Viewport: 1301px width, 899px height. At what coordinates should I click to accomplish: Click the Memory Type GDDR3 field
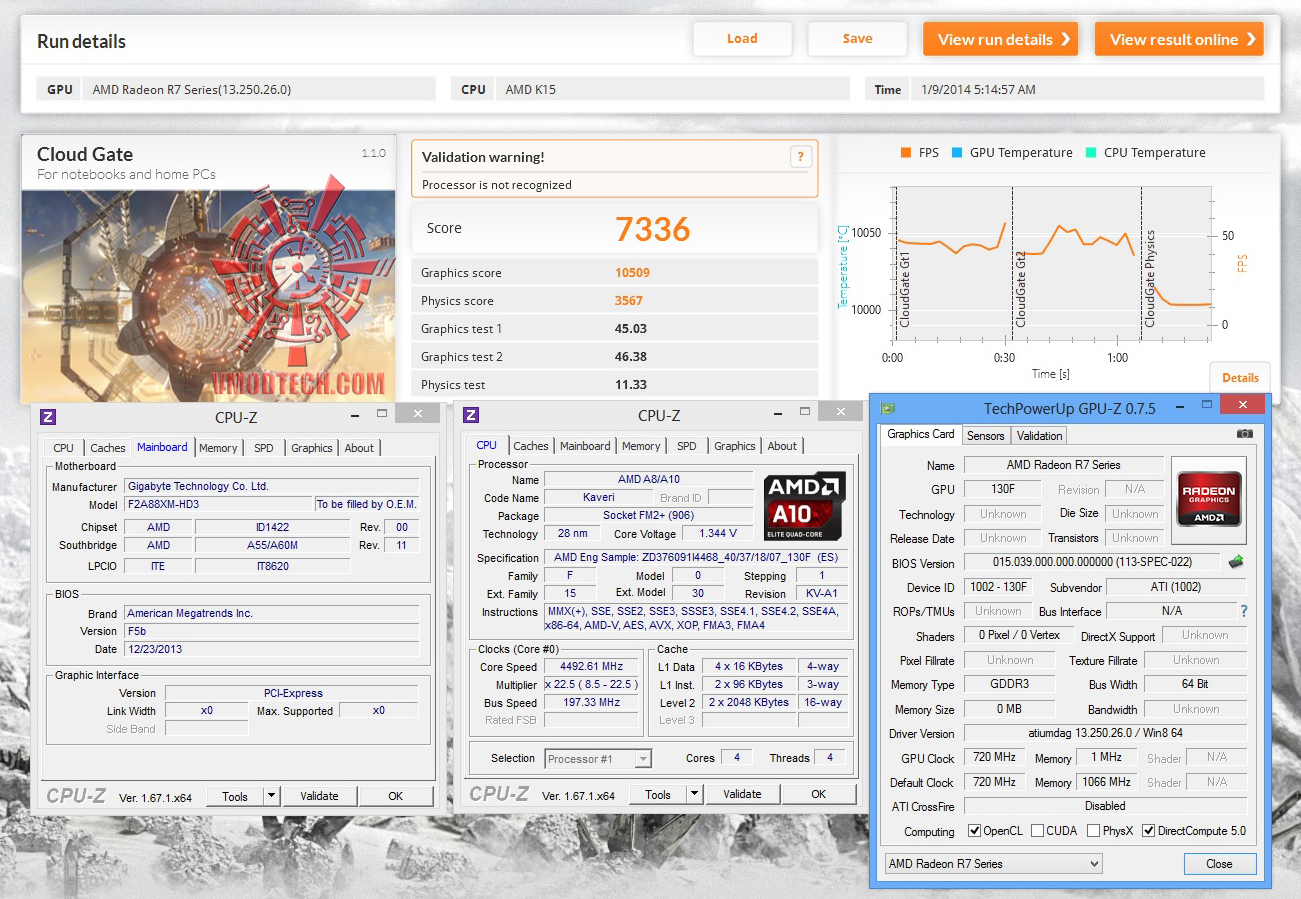1009,685
